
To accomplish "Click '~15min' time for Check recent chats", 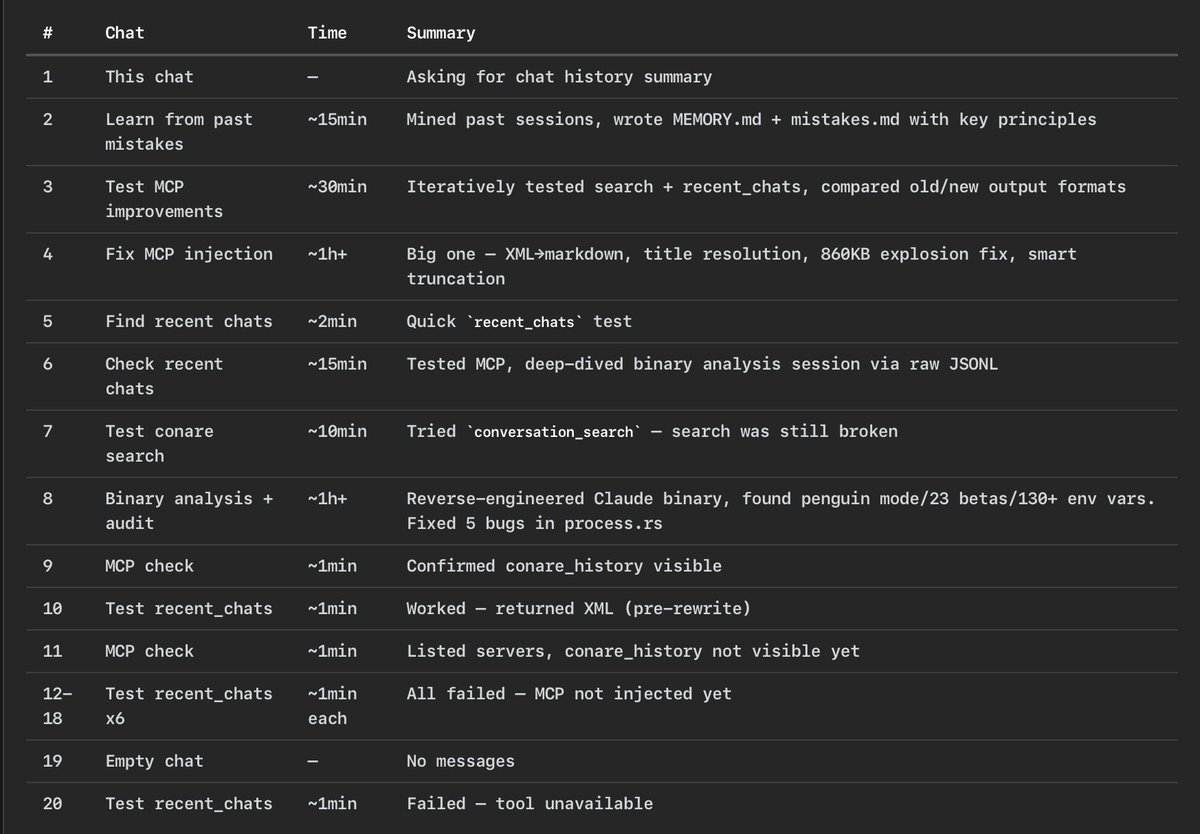I will (337, 364).
